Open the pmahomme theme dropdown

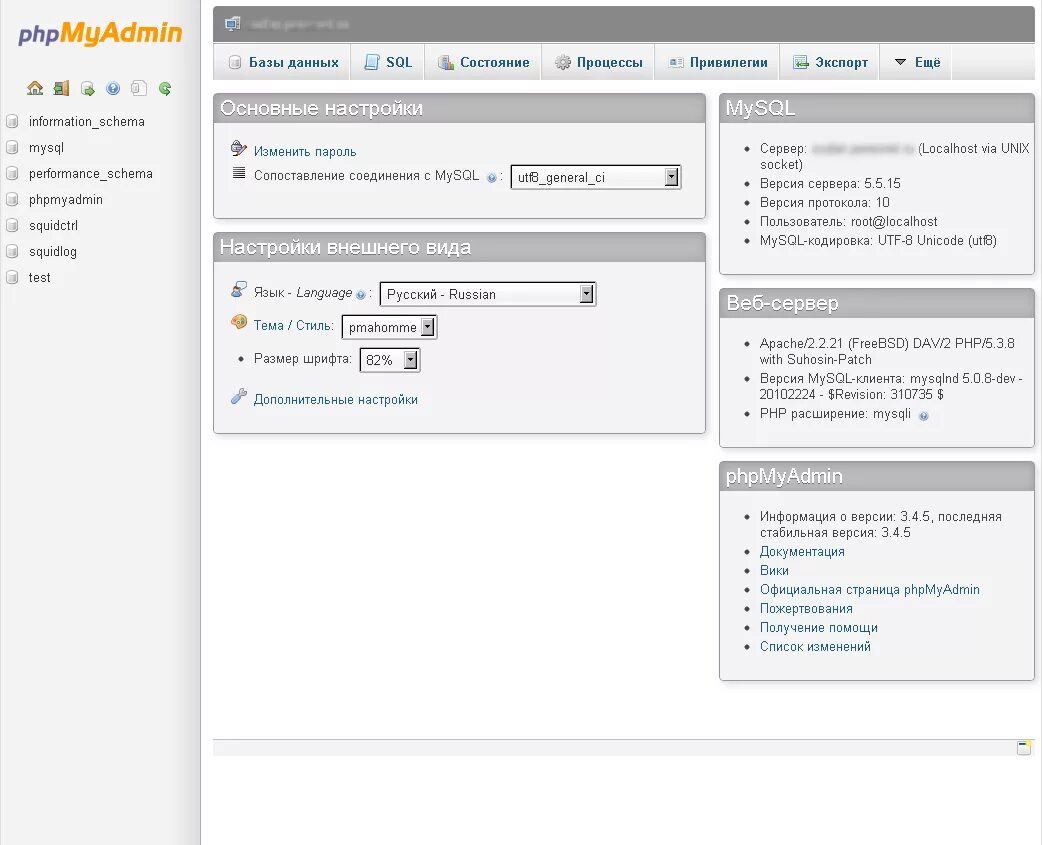pos(389,327)
